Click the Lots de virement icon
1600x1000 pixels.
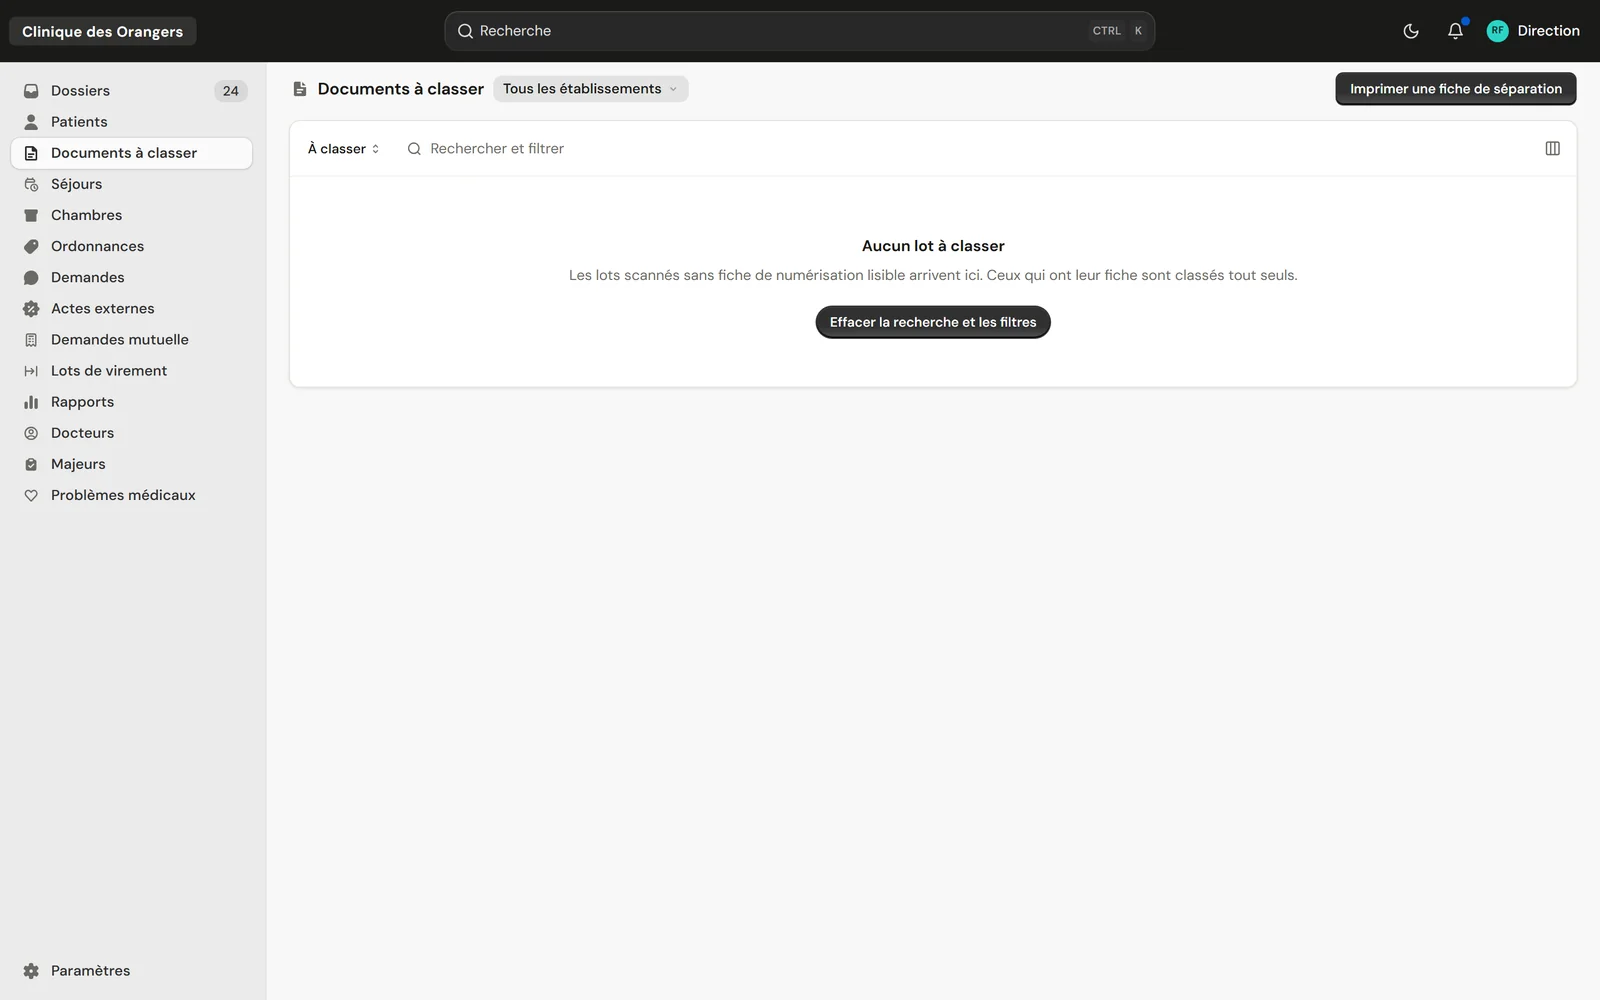coord(31,371)
